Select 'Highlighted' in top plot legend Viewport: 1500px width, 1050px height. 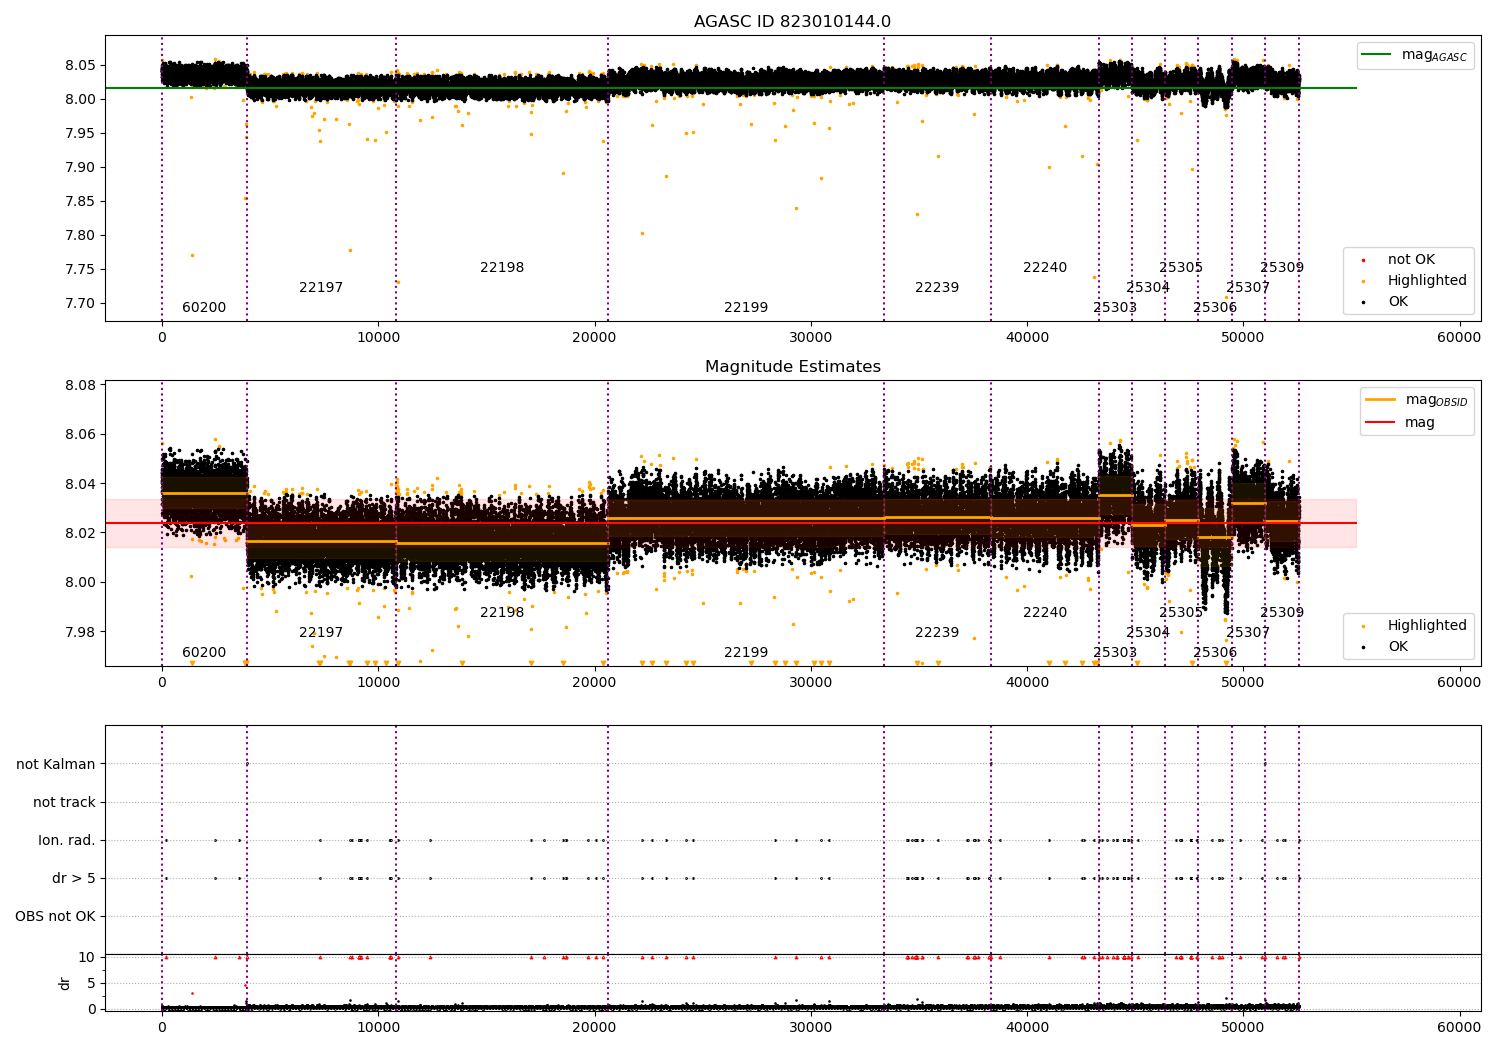point(1414,281)
